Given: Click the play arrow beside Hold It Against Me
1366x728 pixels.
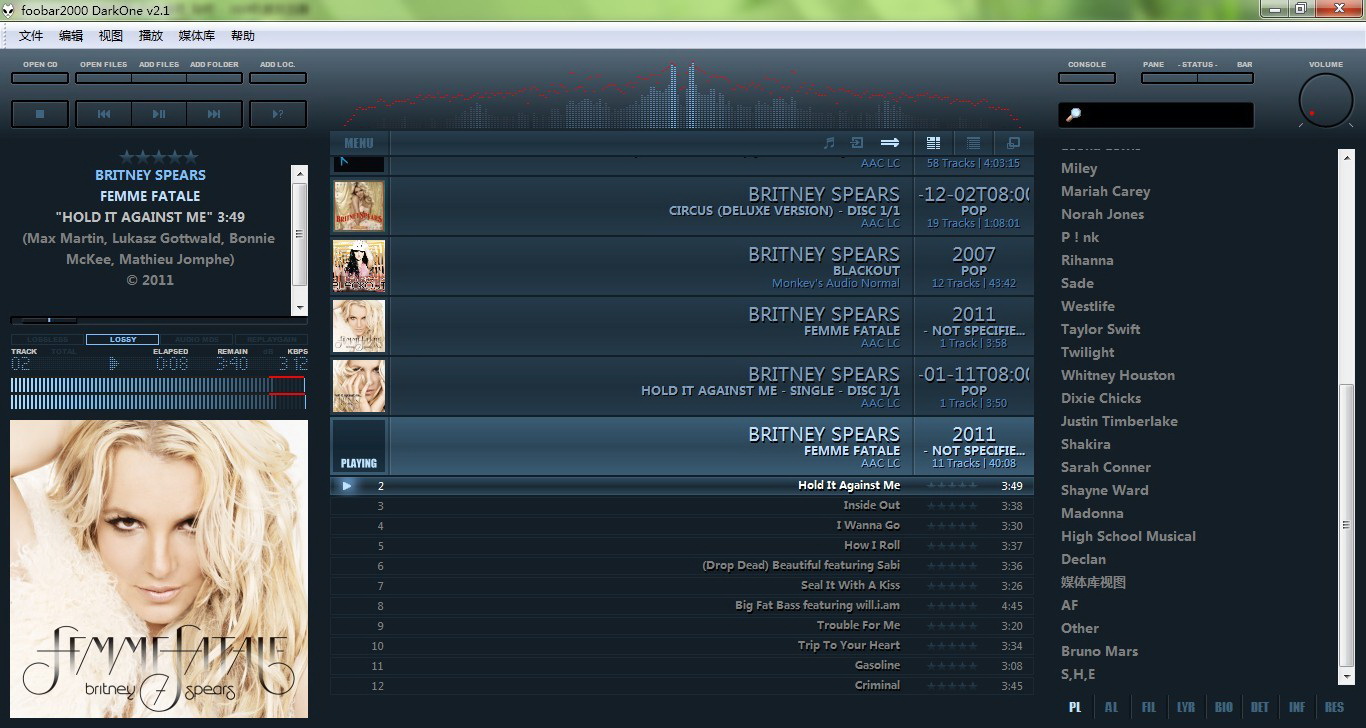Looking at the screenshot, I should pyautogui.click(x=346, y=486).
